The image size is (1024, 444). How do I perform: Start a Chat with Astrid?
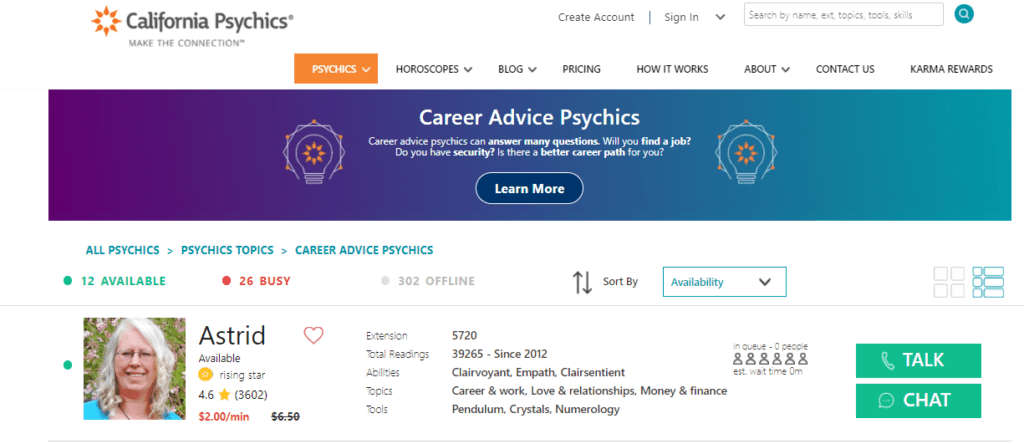918,400
